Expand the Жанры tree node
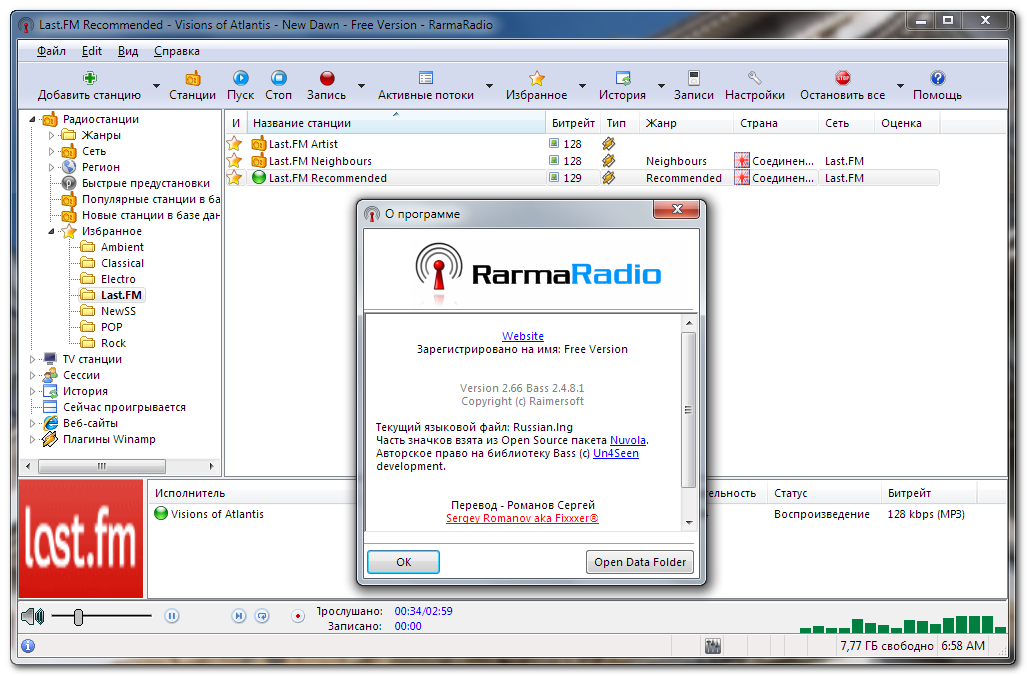 tap(51, 135)
